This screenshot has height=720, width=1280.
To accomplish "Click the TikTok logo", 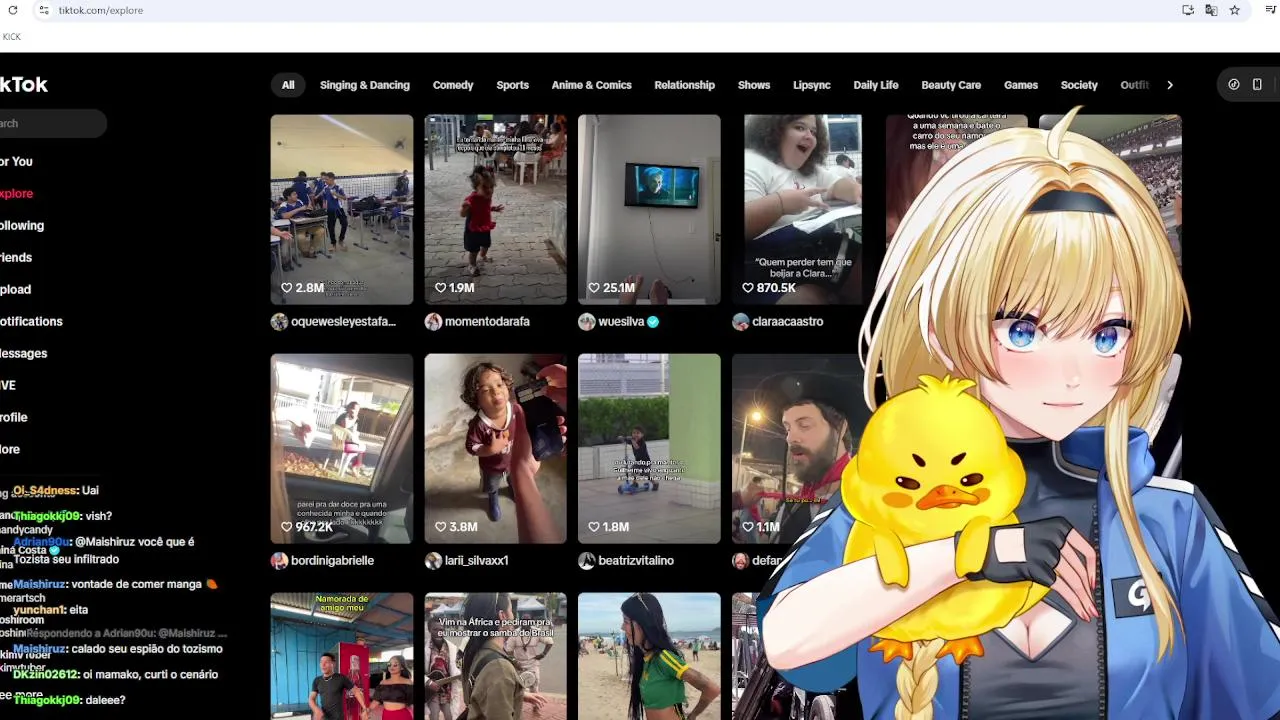I will (24, 85).
